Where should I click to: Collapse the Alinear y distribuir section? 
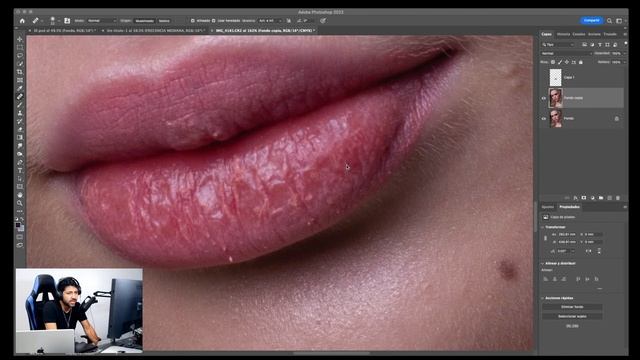click(543, 263)
